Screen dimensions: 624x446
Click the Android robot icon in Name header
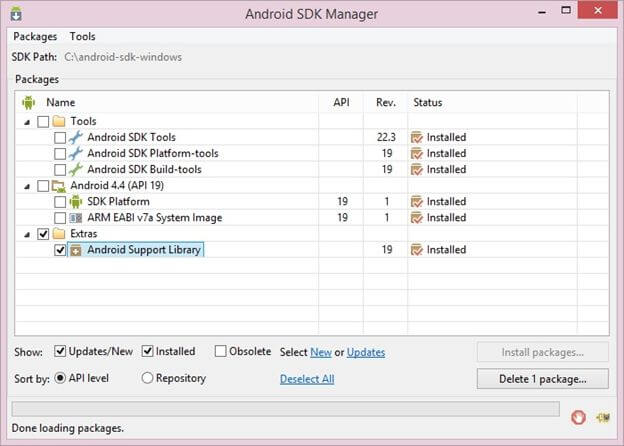(29, 102)
